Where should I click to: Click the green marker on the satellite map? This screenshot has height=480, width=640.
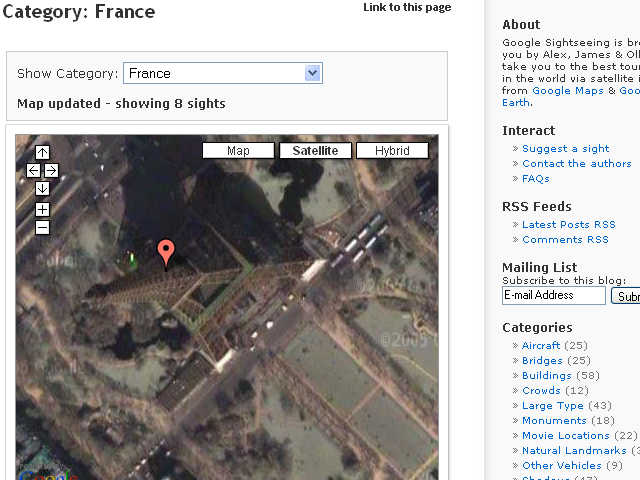[132, 260]
